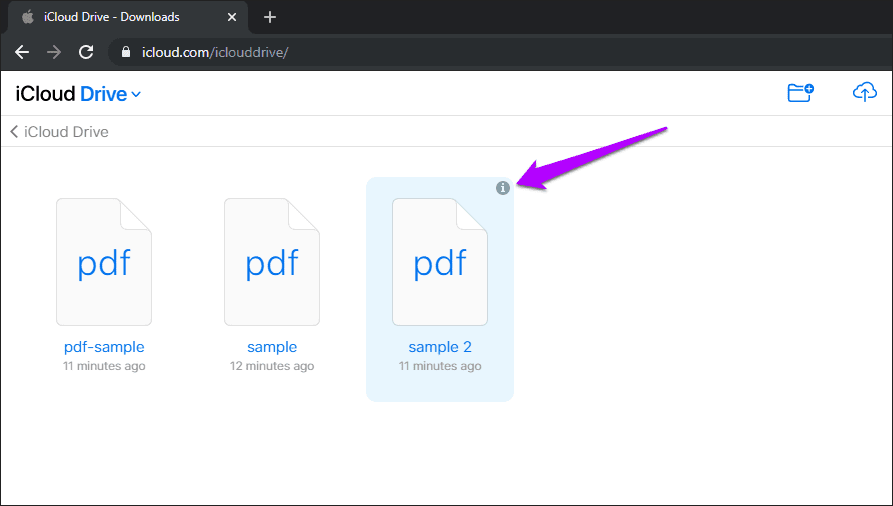Click the upload to cloud icon
The width and height of the screenshot is (893, 506).
(x=865, y=92)
